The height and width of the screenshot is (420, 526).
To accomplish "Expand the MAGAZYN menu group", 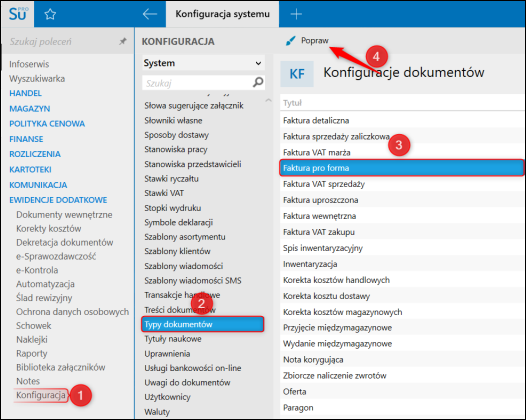I will (x=30, y=109).
